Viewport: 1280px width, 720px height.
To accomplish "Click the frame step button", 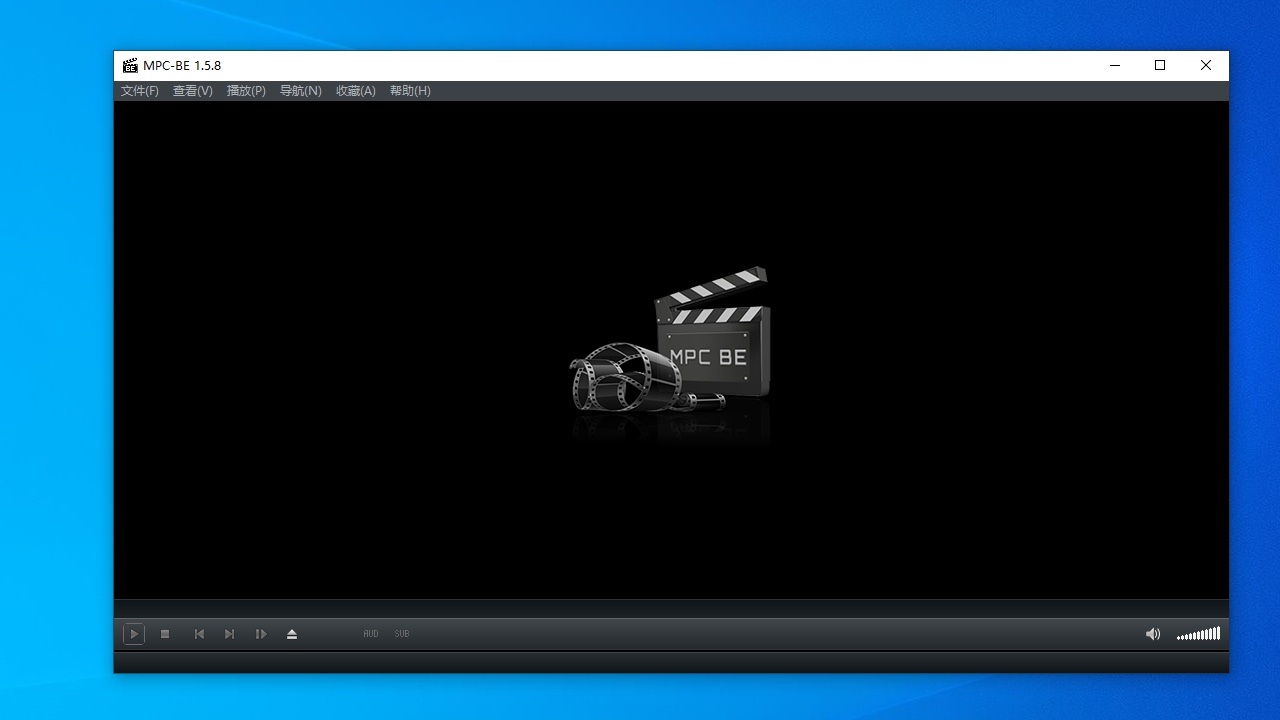I will tap(261, 634).
